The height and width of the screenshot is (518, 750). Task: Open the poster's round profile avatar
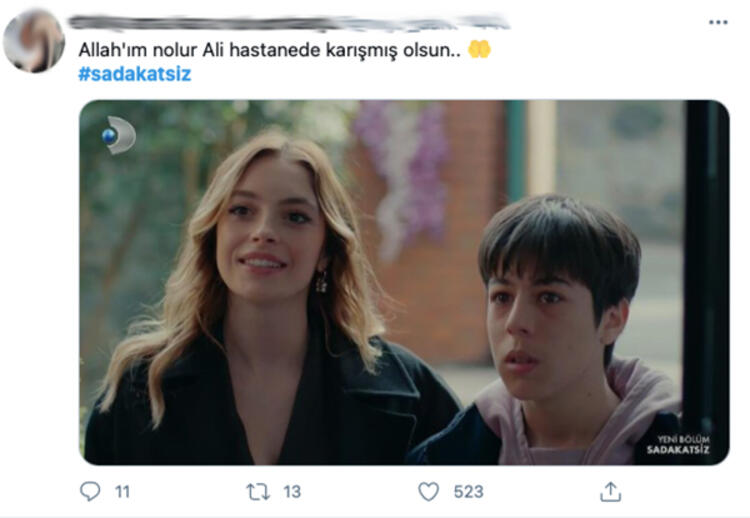(33, 41)
